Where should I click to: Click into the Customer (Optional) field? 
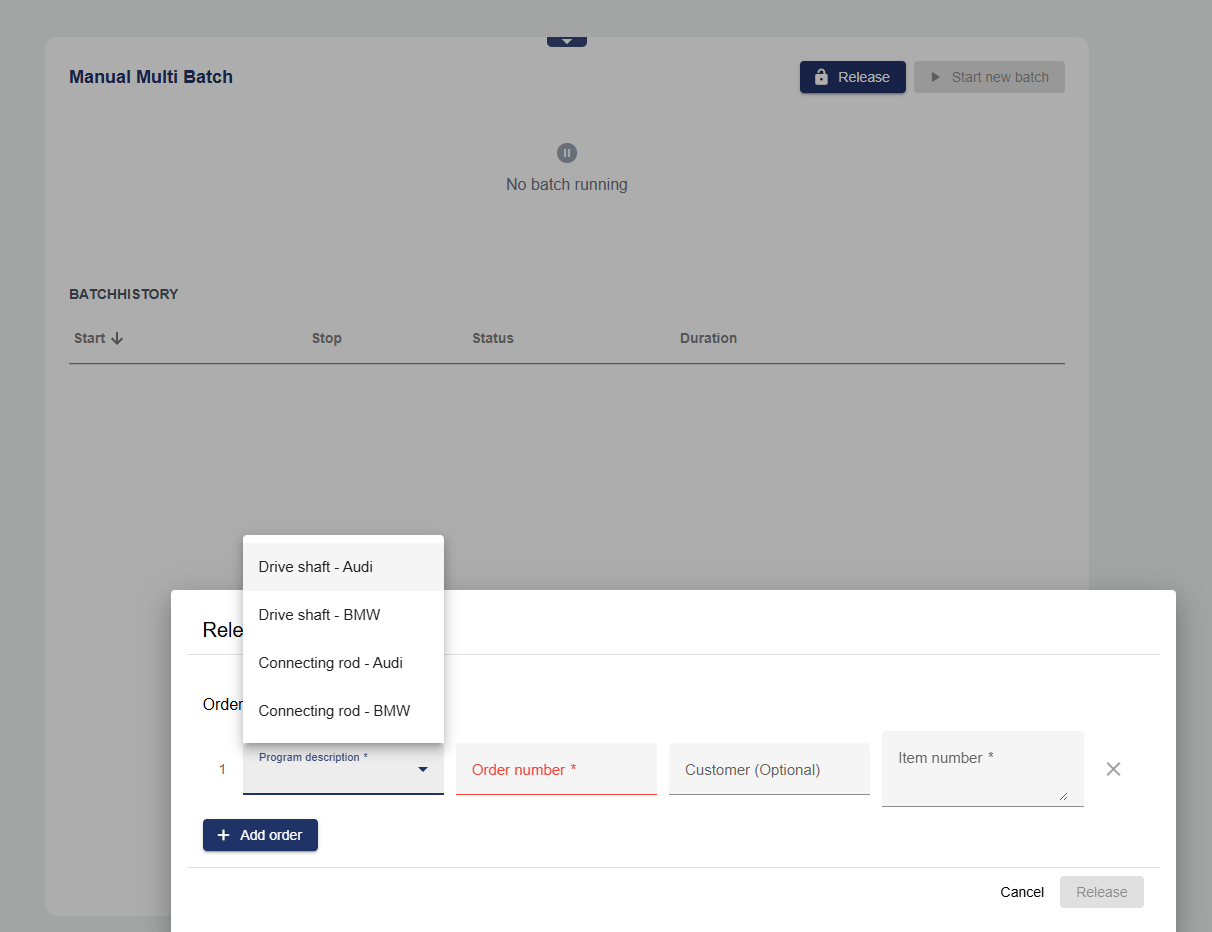click(769, 770)
